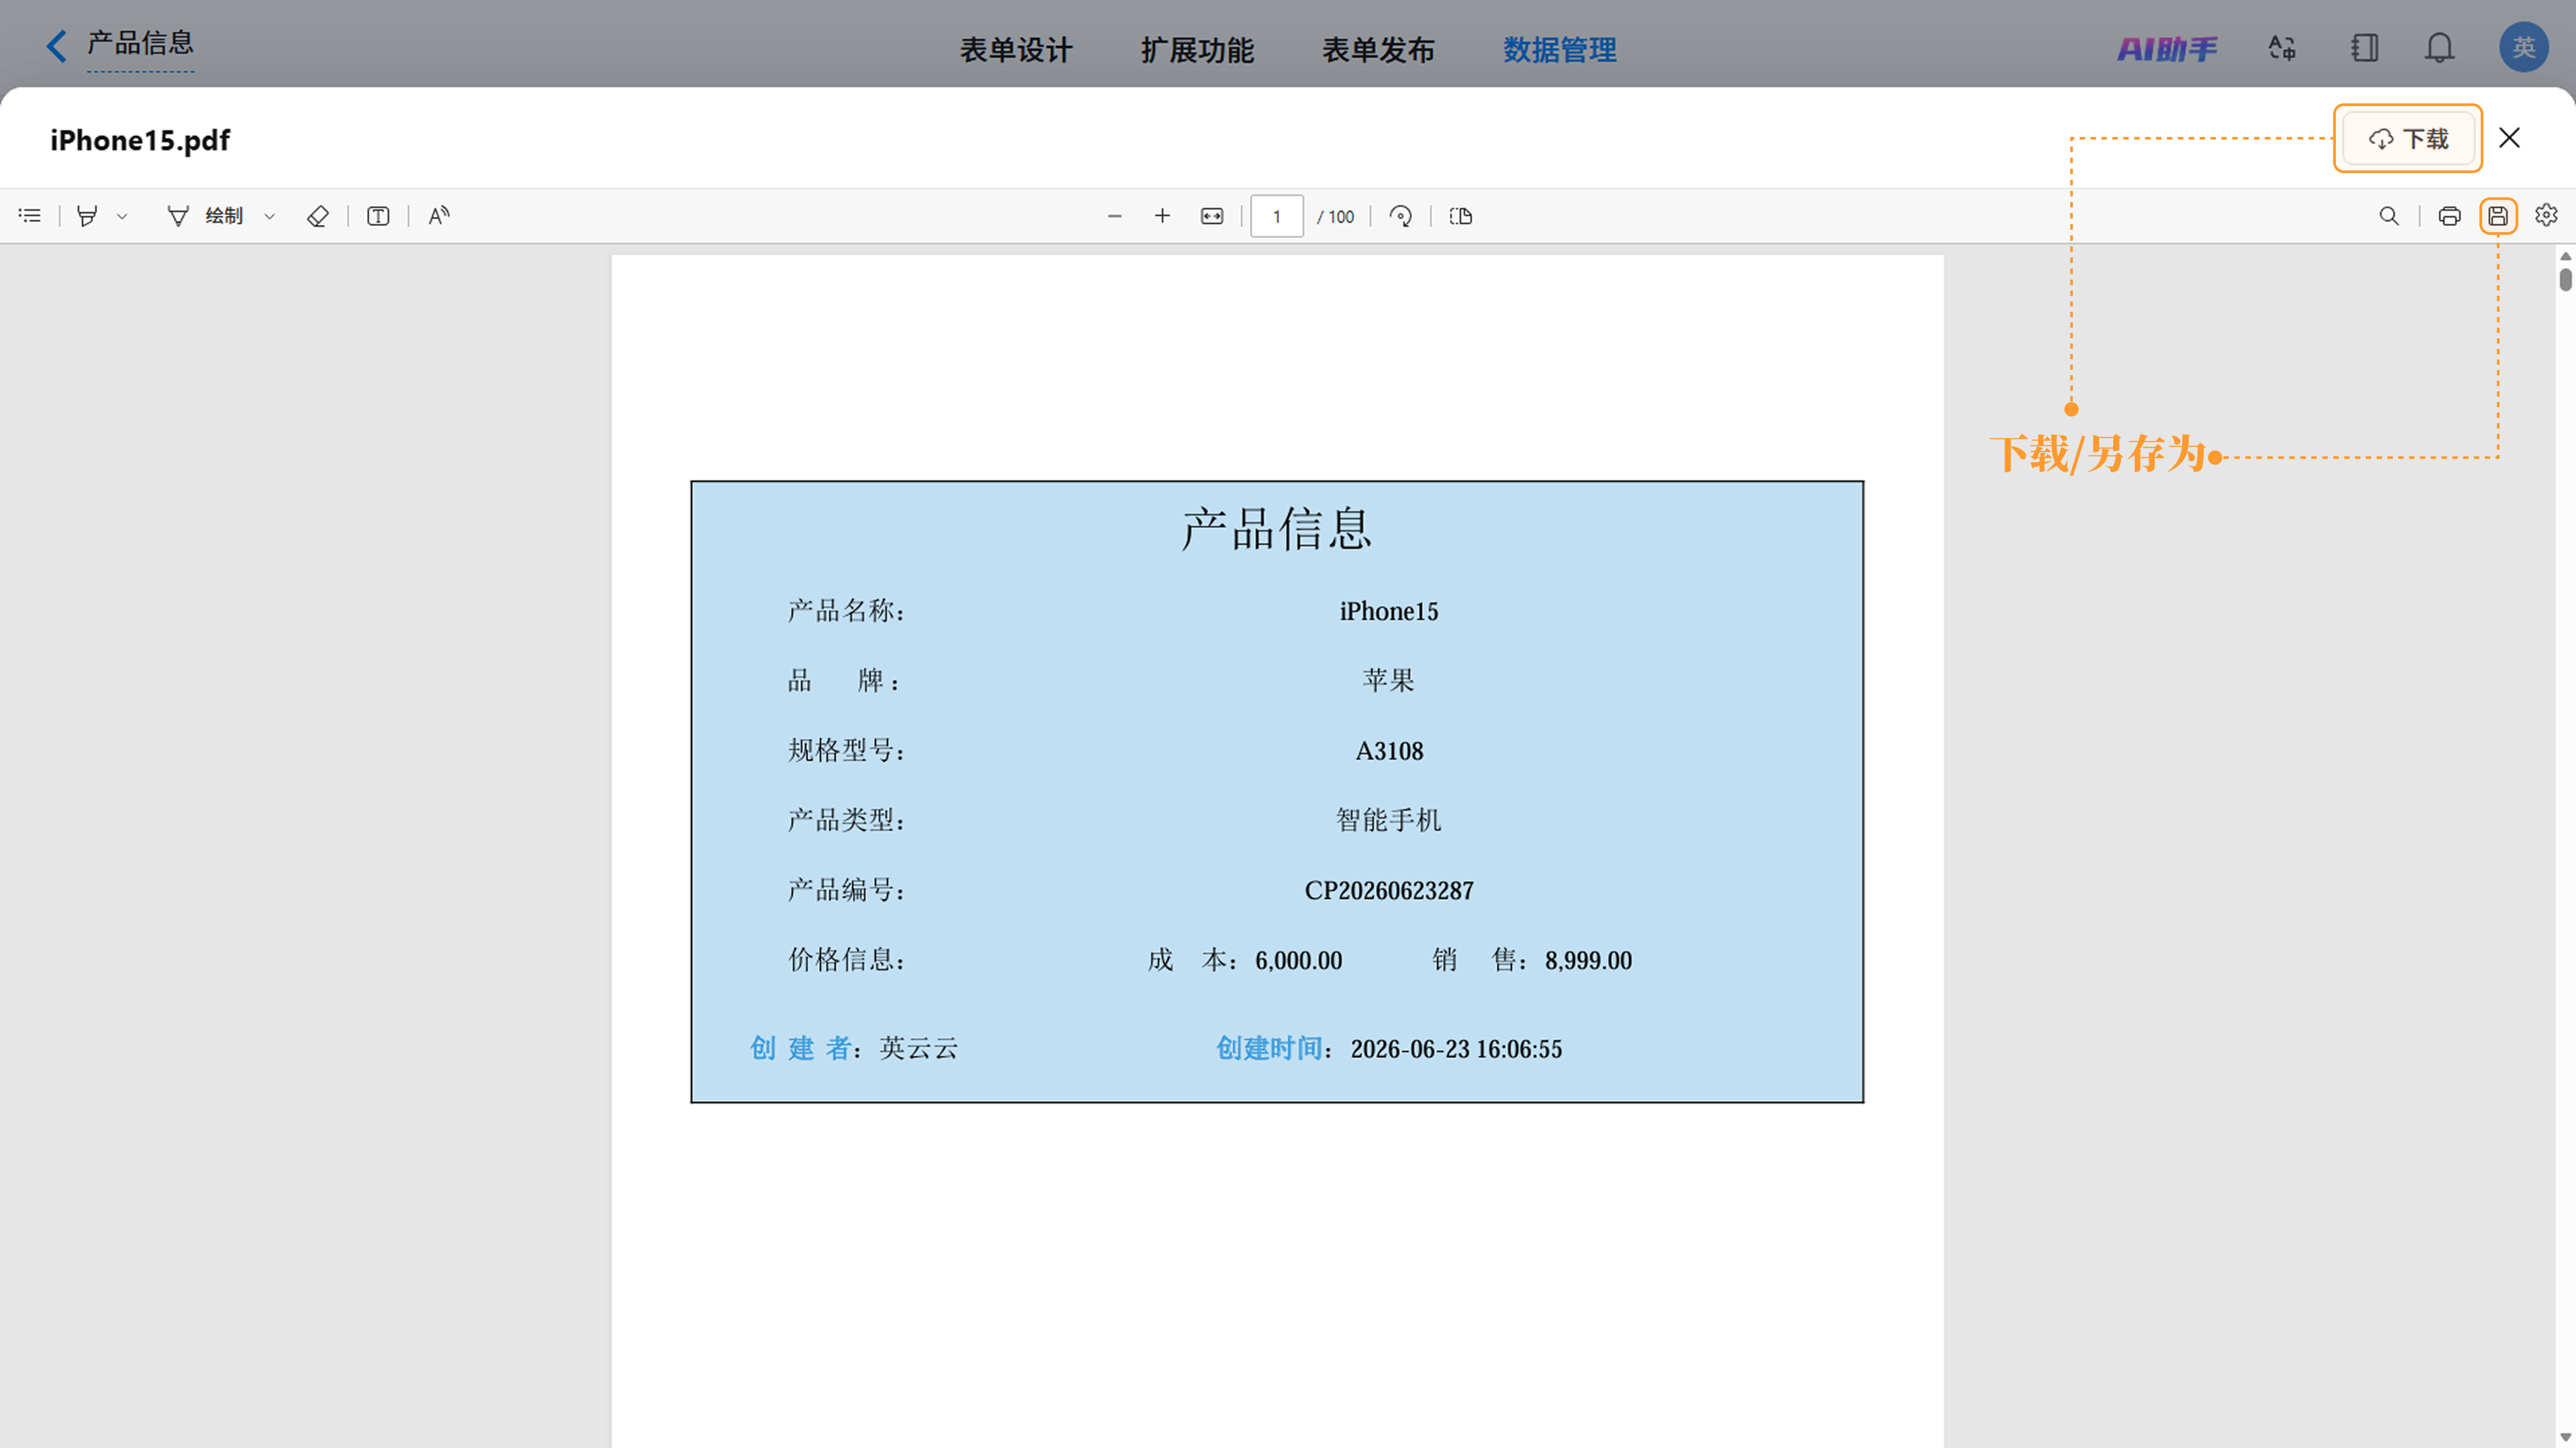Image resolution: width=2576 pixels, height=1448 pixels.
Task: Click the scroll-up arrow of the PDF scrollbar
Action: click(x=2566, y=257)
